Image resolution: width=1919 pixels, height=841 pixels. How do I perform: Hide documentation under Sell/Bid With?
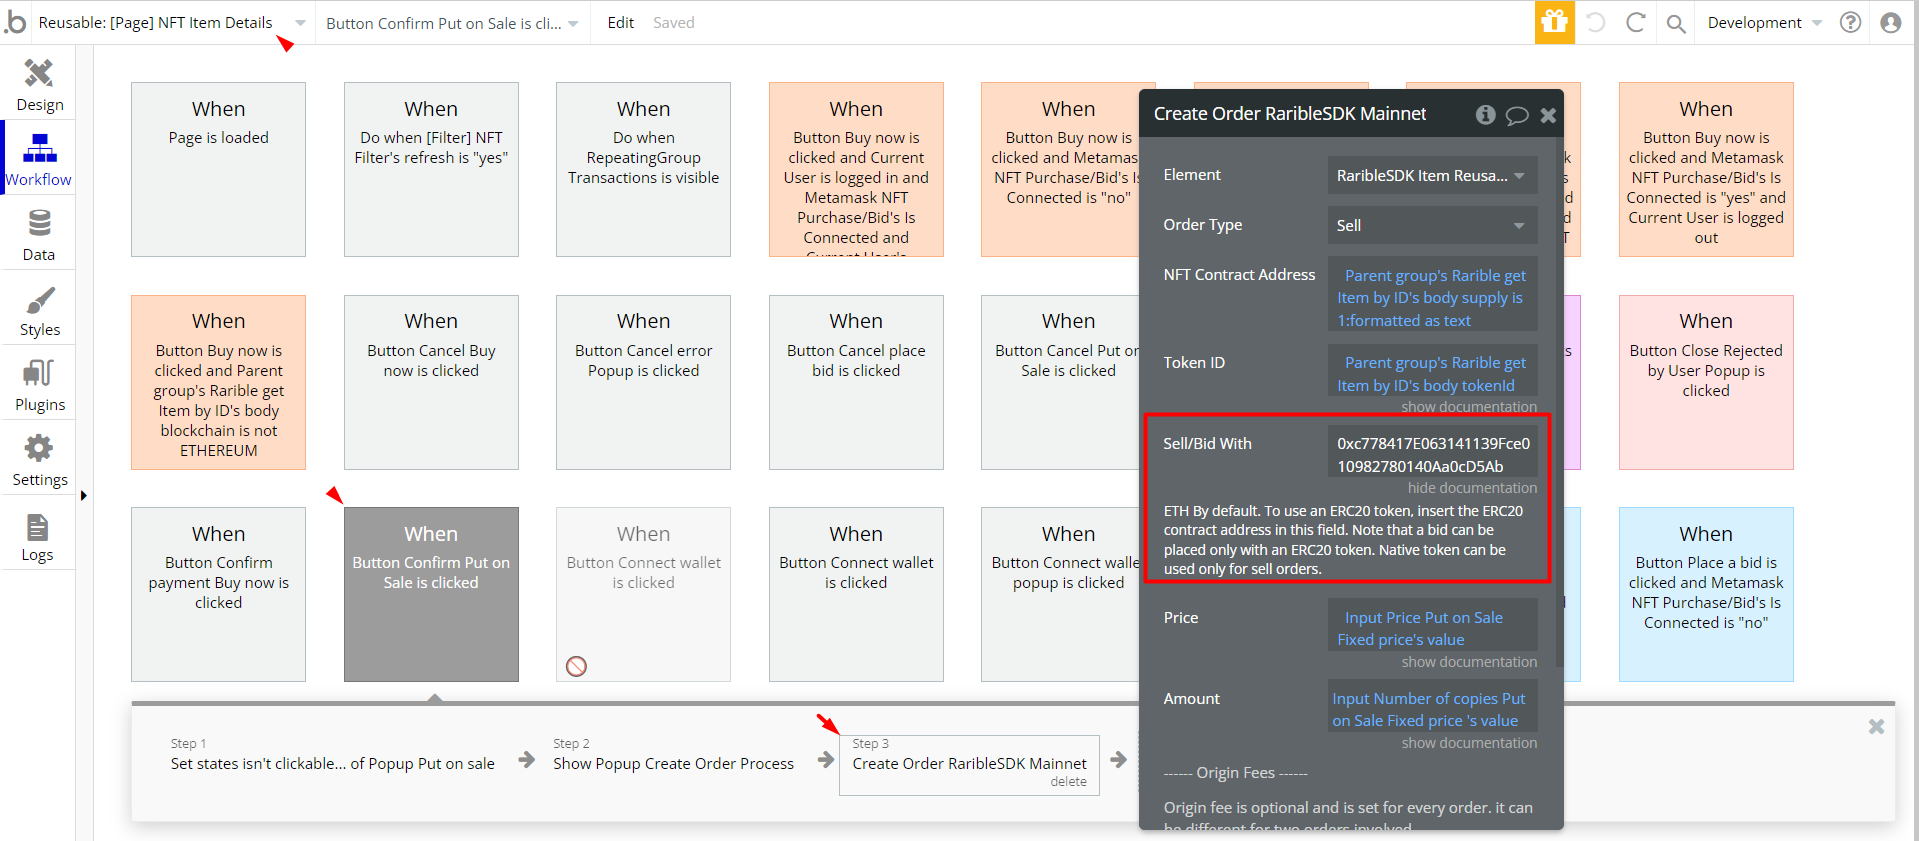(1472, 488)
